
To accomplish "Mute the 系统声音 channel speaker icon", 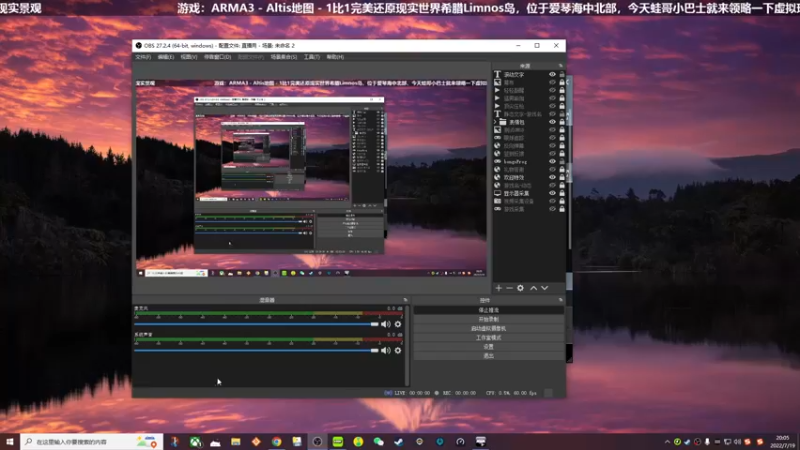I will tap(386, 351).
